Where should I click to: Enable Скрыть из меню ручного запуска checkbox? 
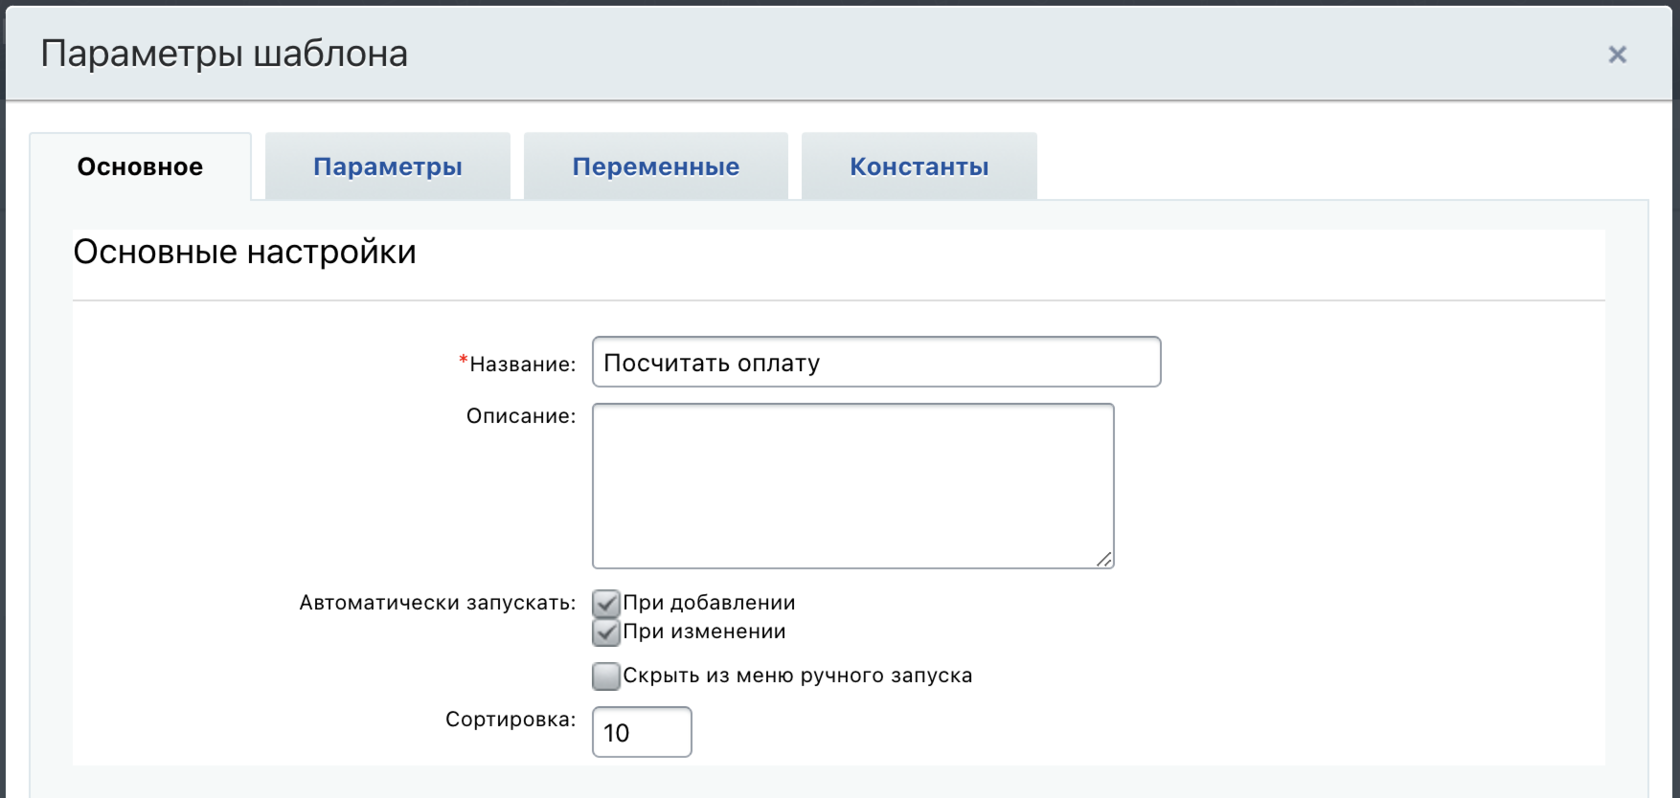click(x=606, y=676)
